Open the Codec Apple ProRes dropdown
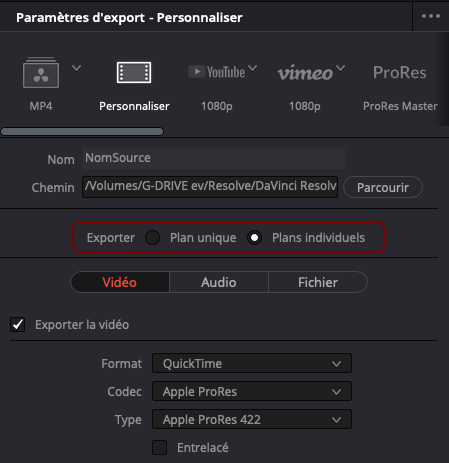This screenshot has width=449, height=463. tap(252, 391)
